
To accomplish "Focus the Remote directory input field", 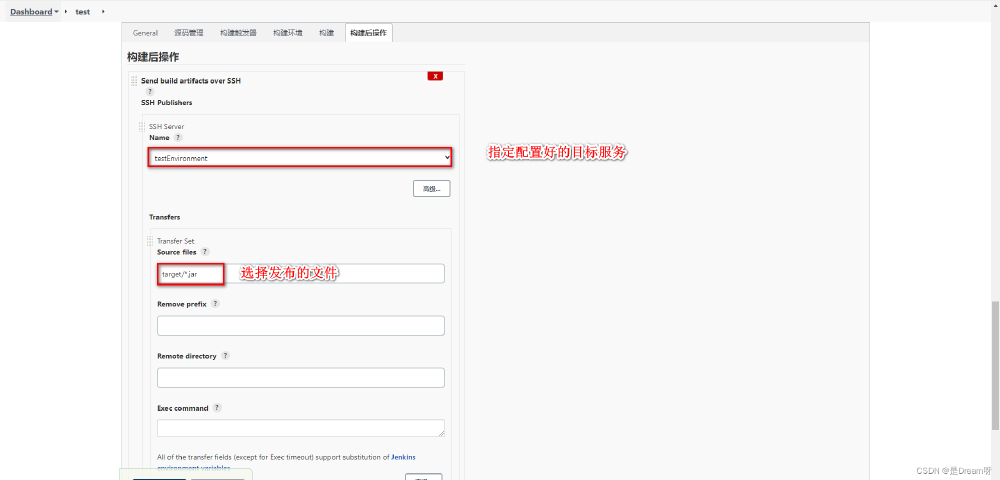I will (301, 377).
